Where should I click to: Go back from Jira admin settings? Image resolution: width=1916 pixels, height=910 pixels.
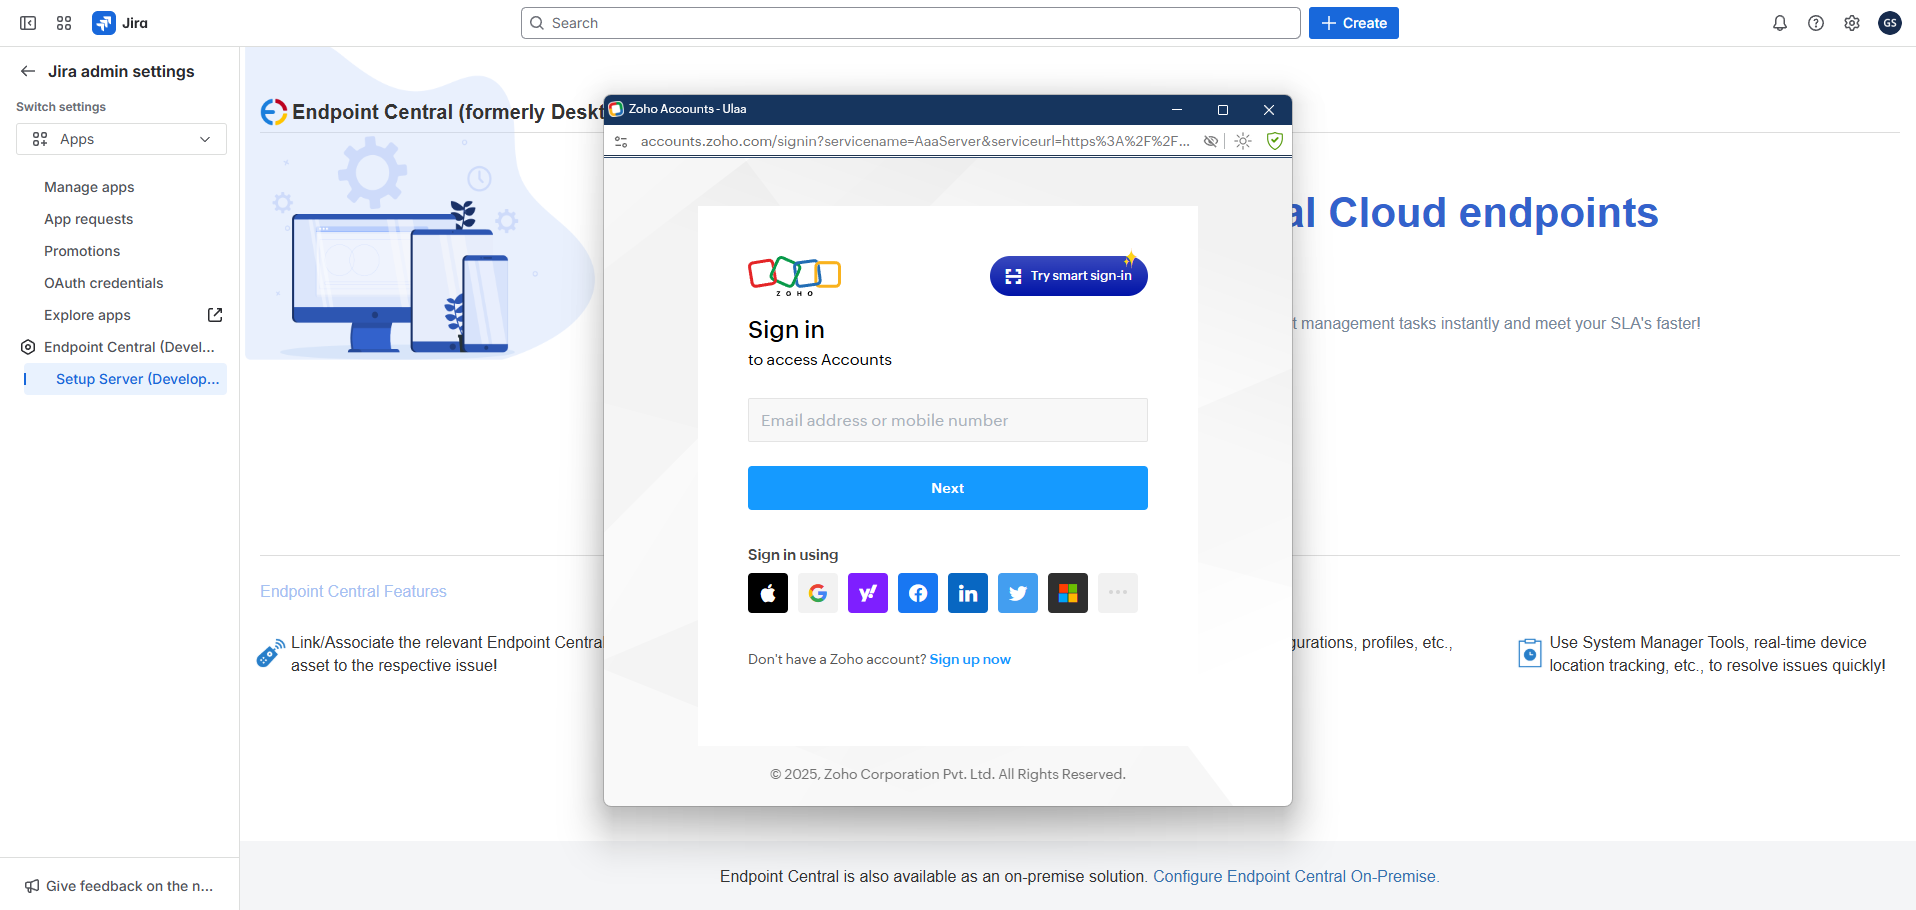click(x=28, y=71)
